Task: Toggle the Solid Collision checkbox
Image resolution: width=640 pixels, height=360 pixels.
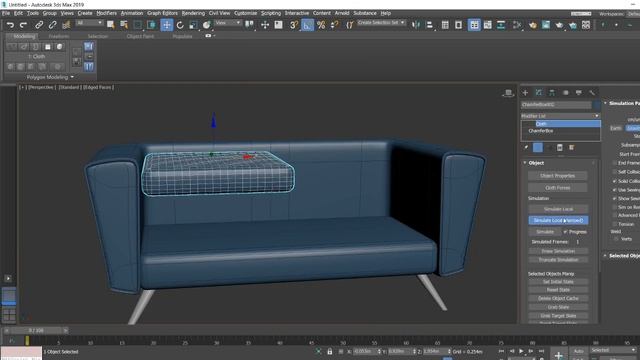Action: 615,181
